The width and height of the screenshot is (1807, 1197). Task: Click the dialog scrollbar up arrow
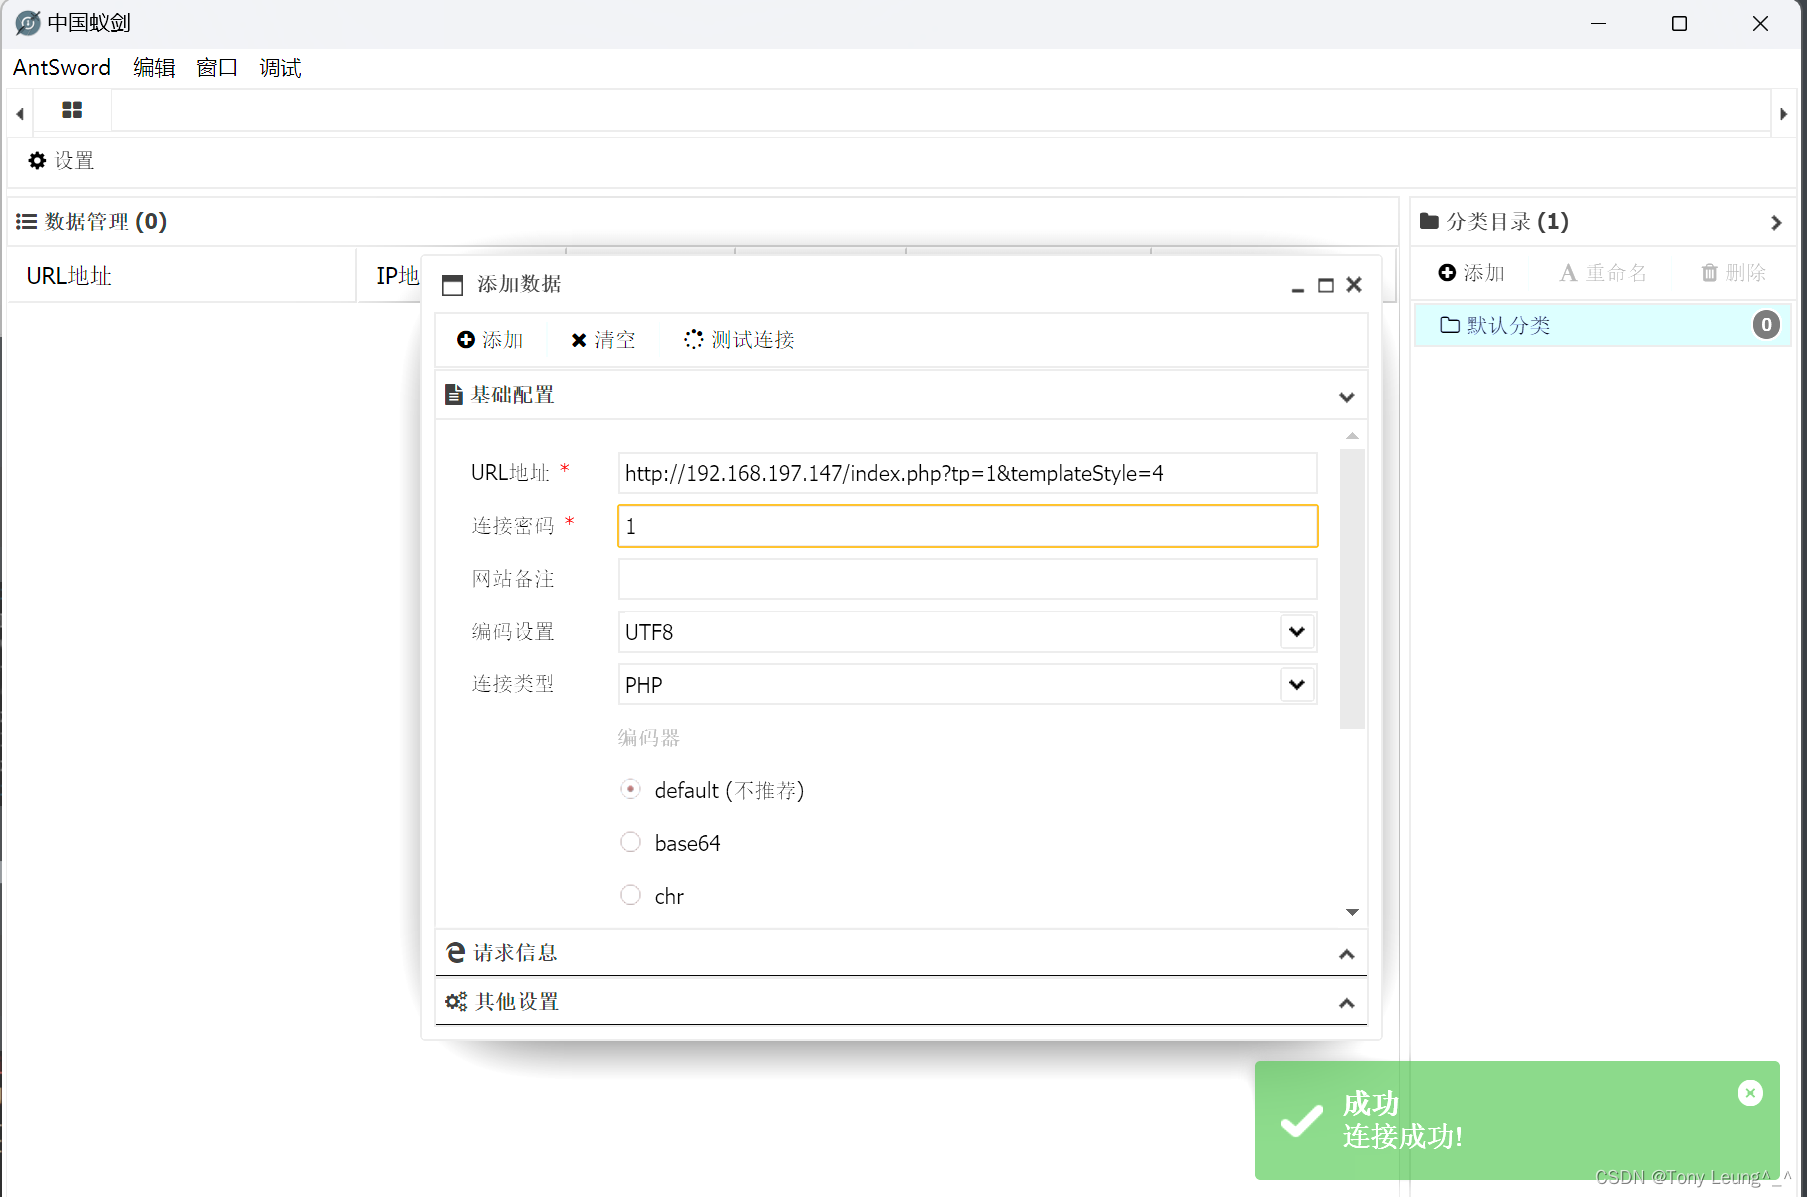point(1352,436)
